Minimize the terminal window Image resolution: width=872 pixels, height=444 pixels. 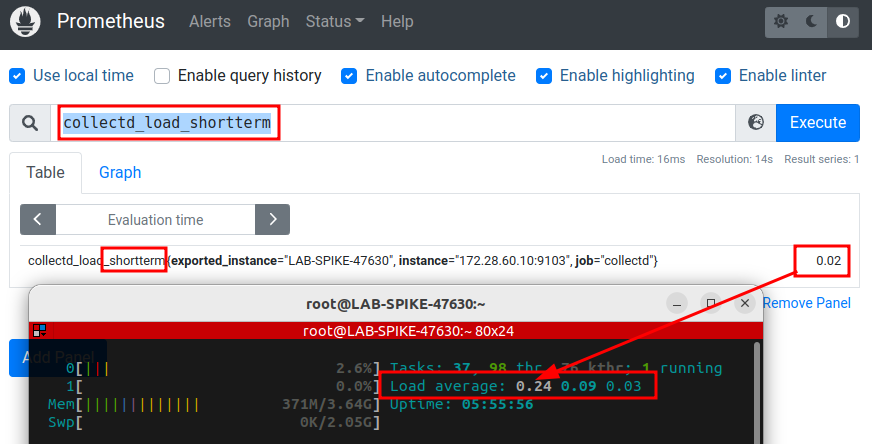point(677,304)
